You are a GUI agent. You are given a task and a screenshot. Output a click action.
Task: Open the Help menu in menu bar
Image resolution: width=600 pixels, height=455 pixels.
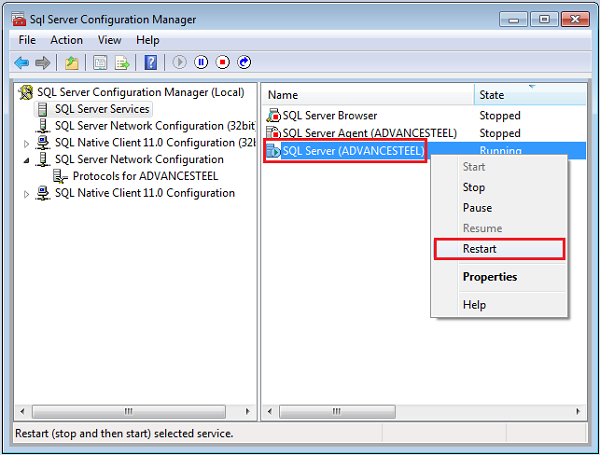point(148,40)
